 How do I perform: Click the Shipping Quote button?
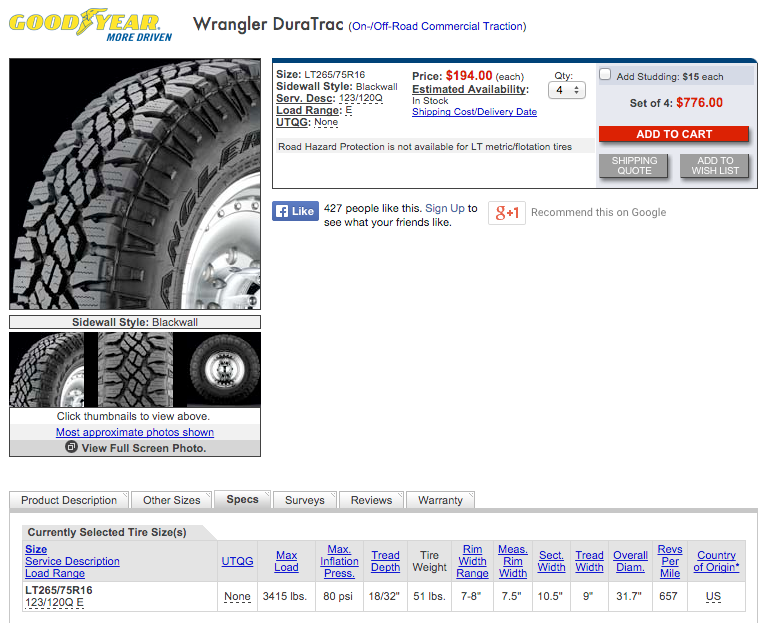tap(634, 165)
